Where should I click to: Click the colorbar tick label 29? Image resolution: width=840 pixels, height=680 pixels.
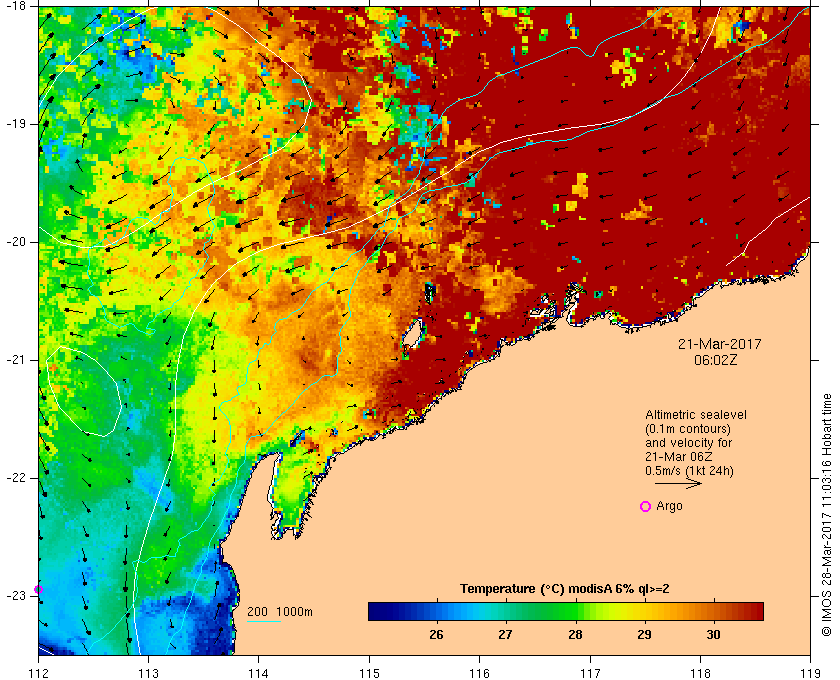click(x=644, y=635)
